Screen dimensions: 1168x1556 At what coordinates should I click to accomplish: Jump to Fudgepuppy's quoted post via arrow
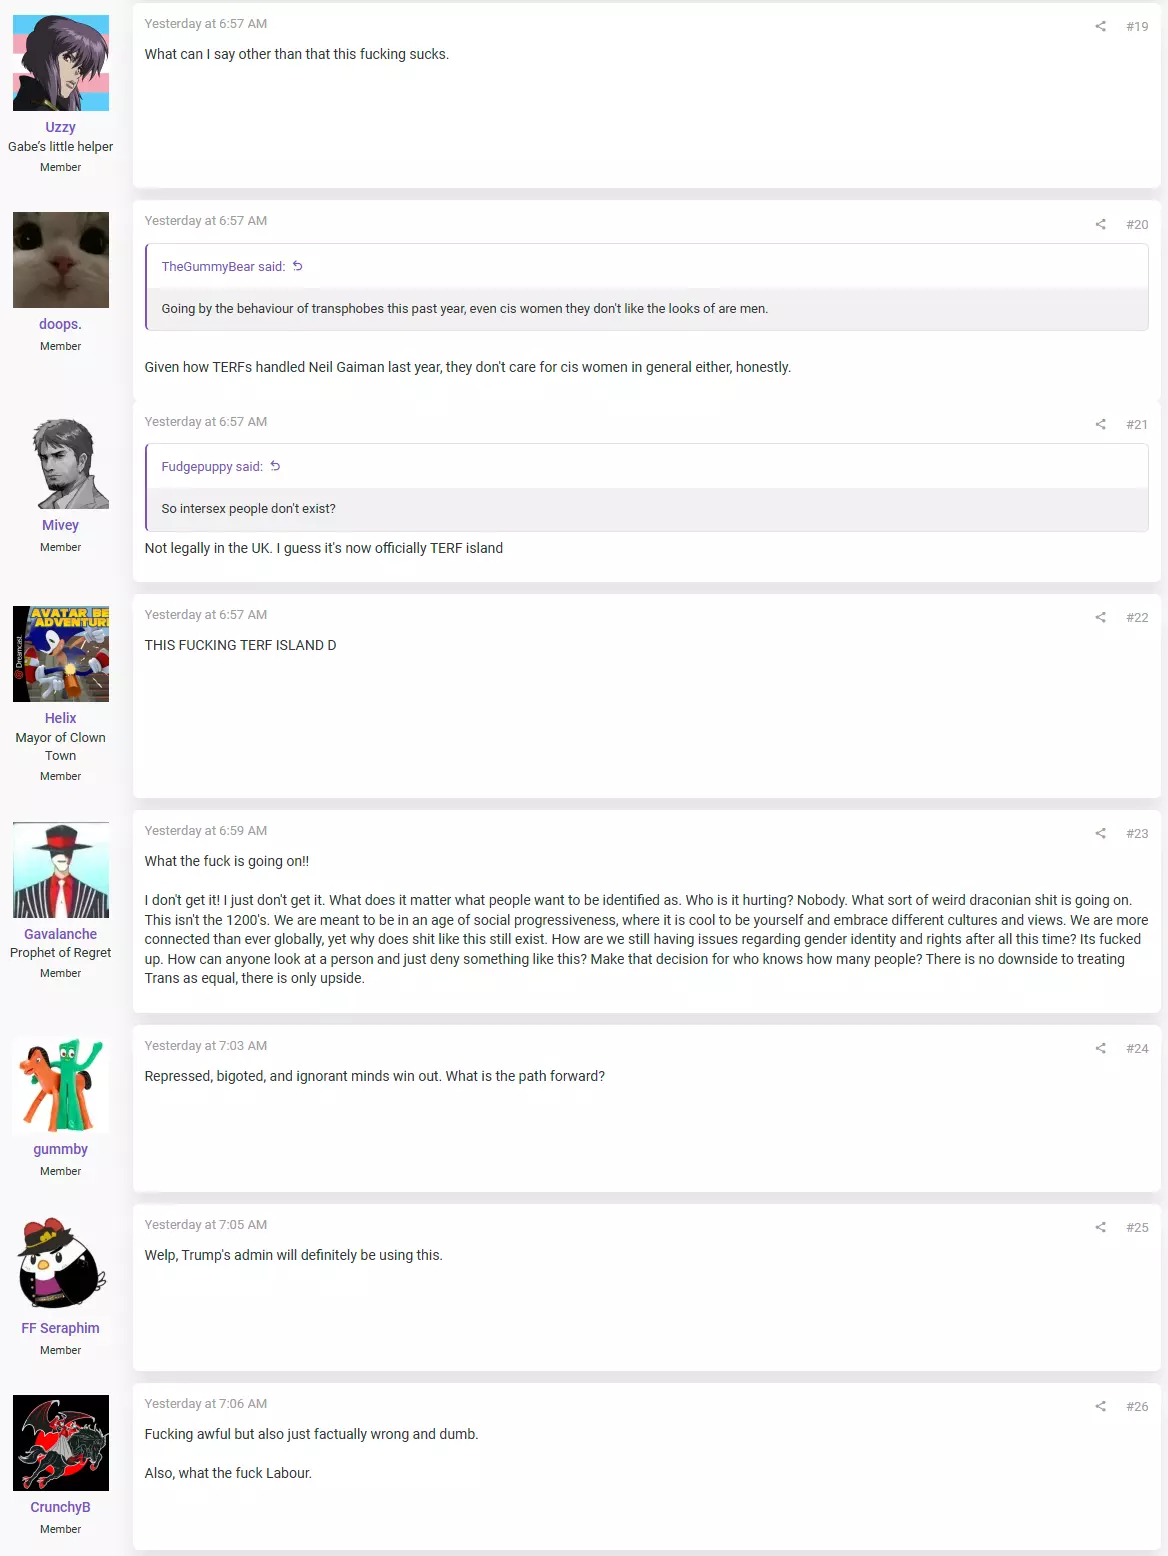tap(275, 466)
